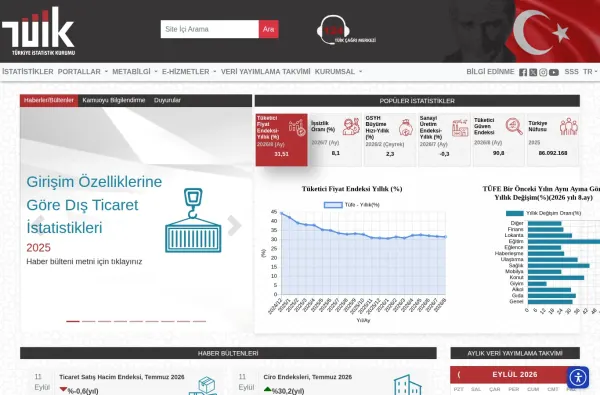
Task: Switch to the Duyurular tab
Action: coord(167,100)
